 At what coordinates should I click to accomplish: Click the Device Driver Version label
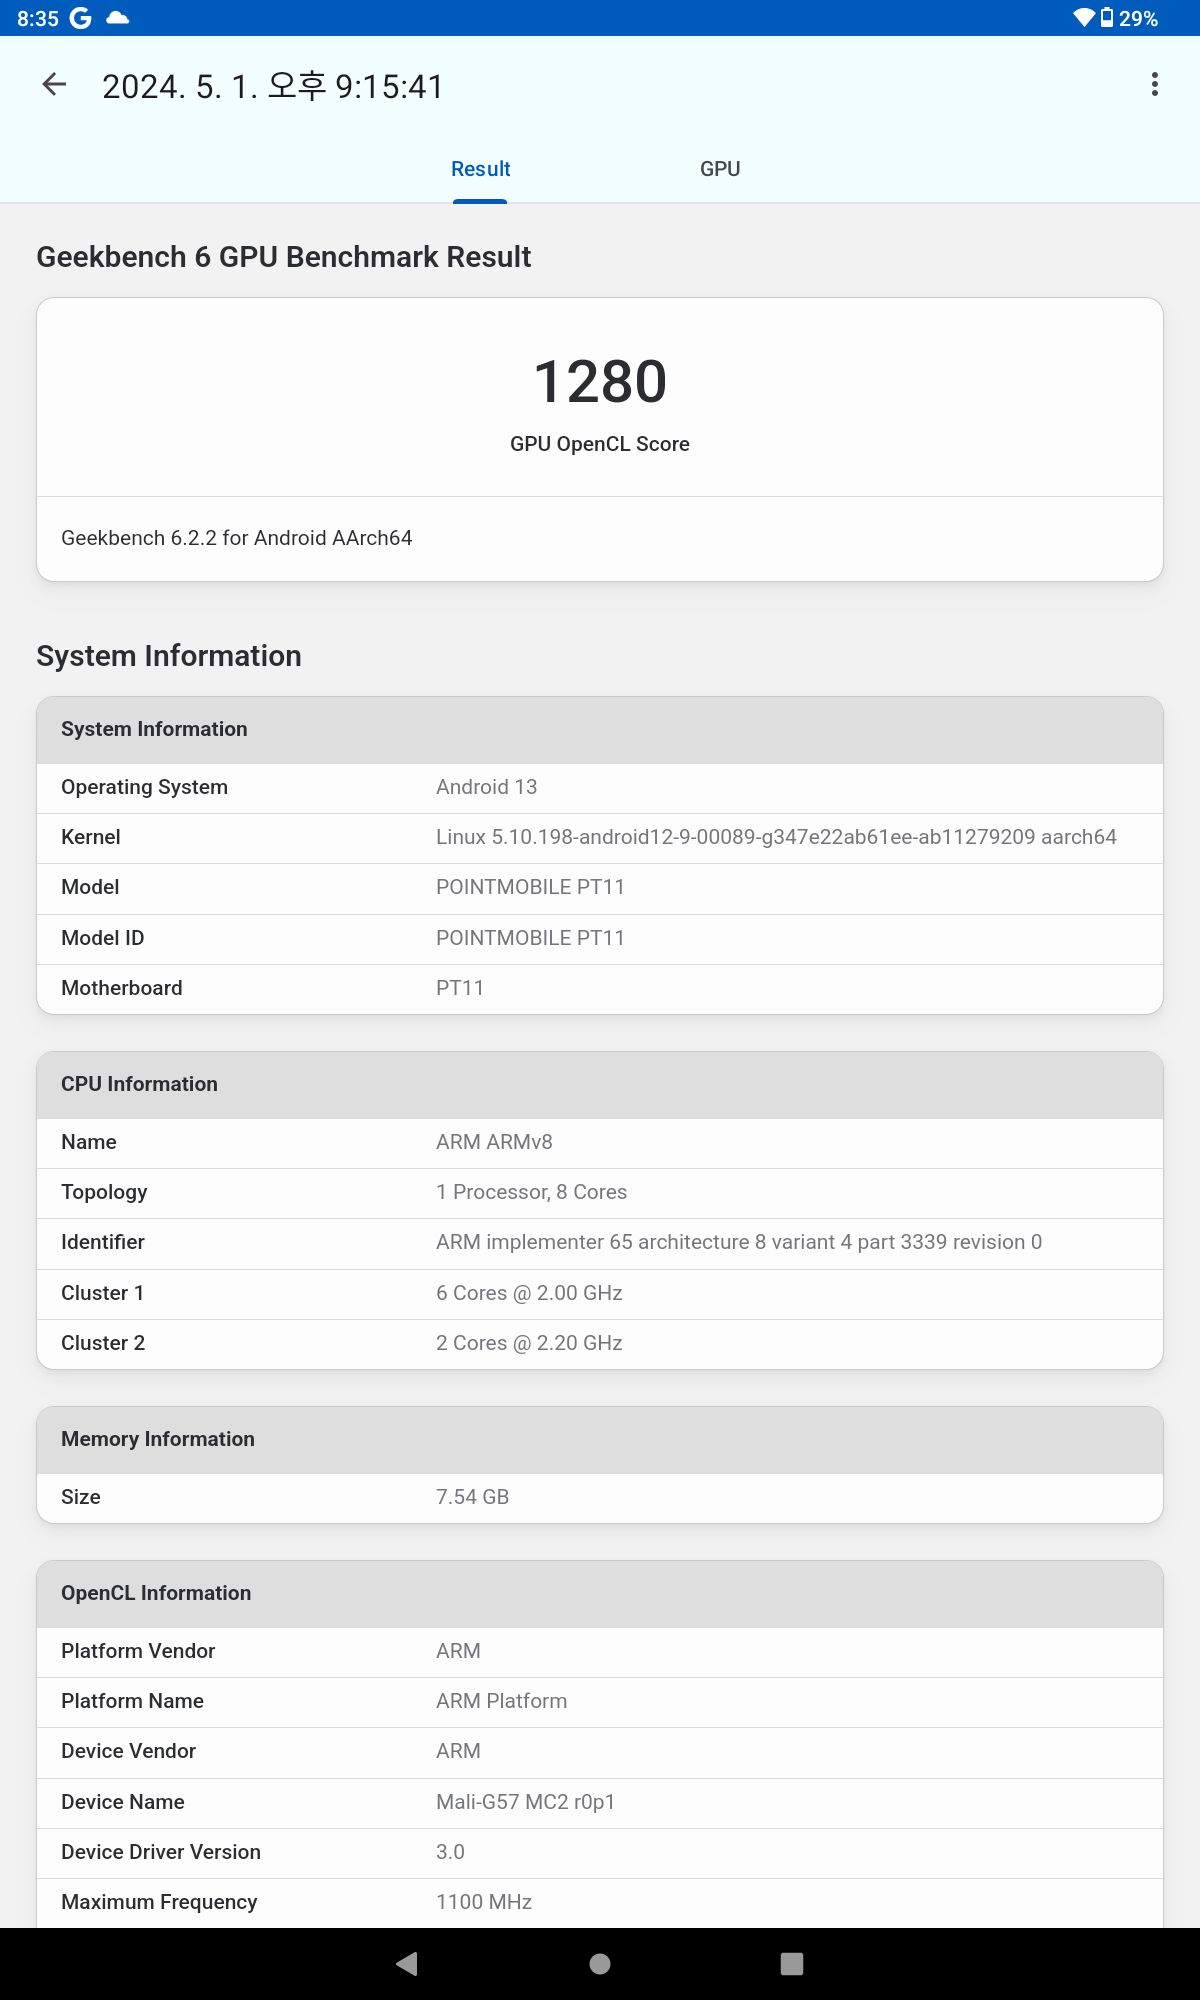161,1852
